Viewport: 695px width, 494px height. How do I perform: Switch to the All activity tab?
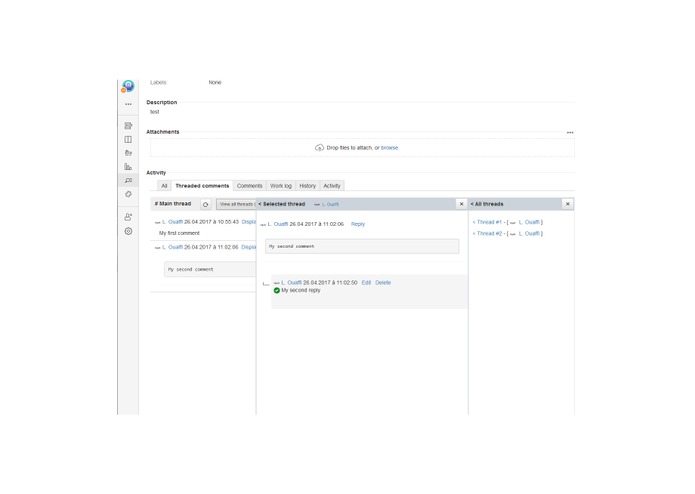[164, 186]
